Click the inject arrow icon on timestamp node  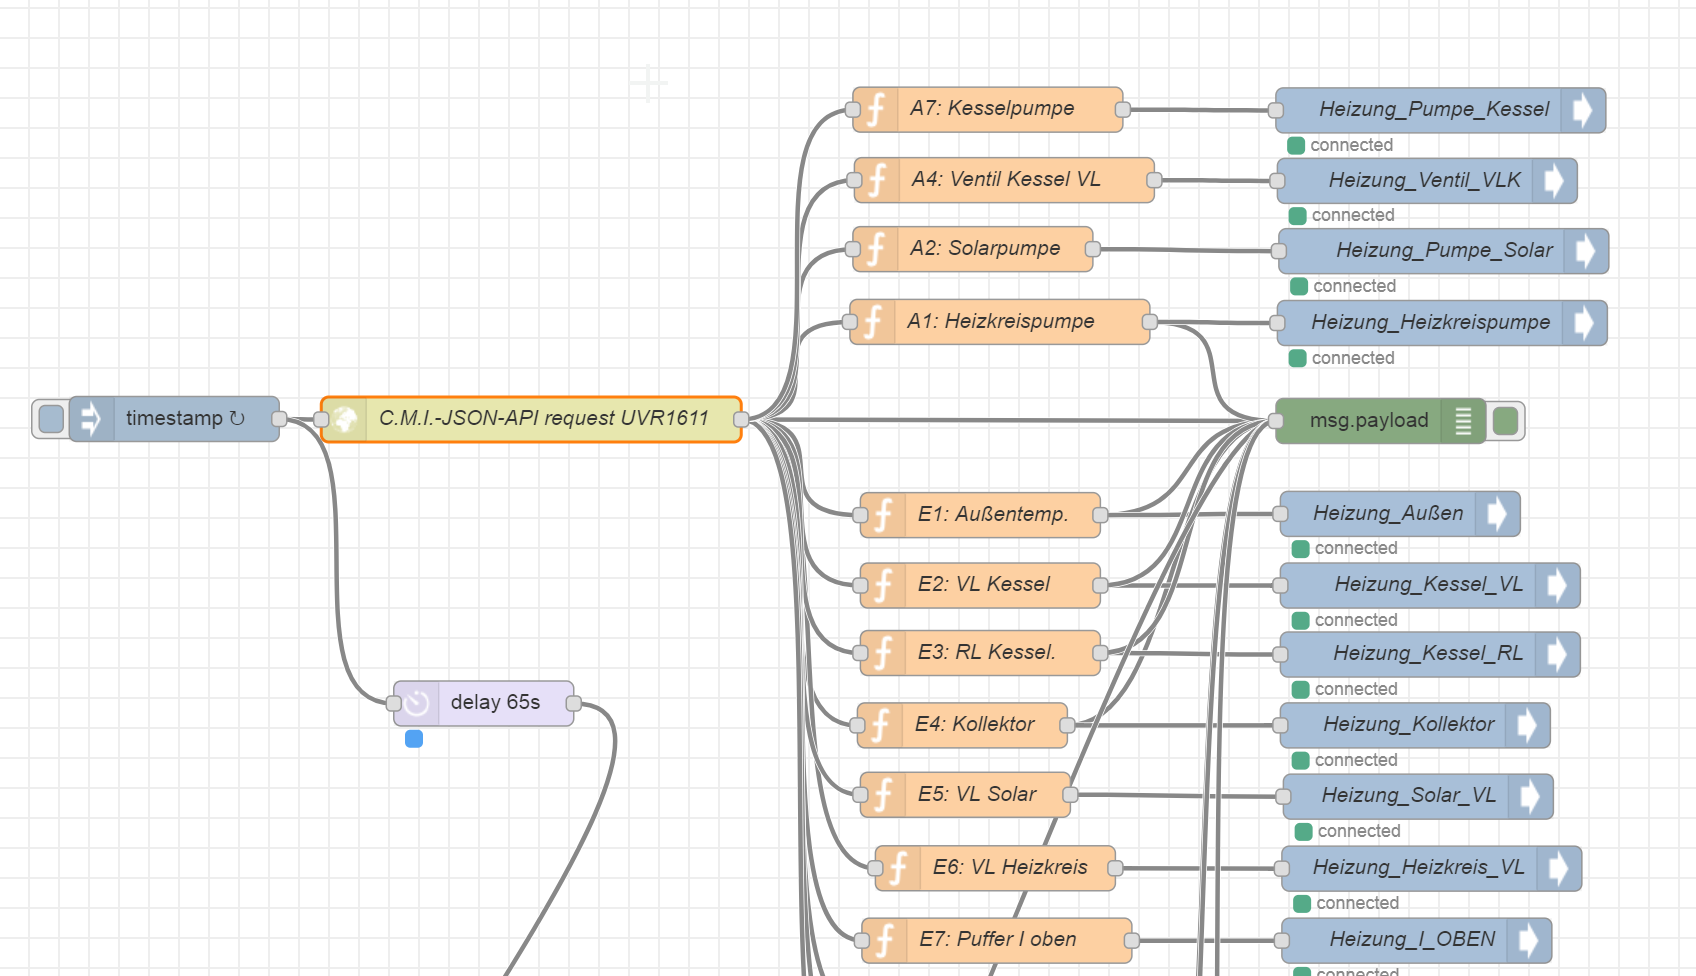point(91,419)
